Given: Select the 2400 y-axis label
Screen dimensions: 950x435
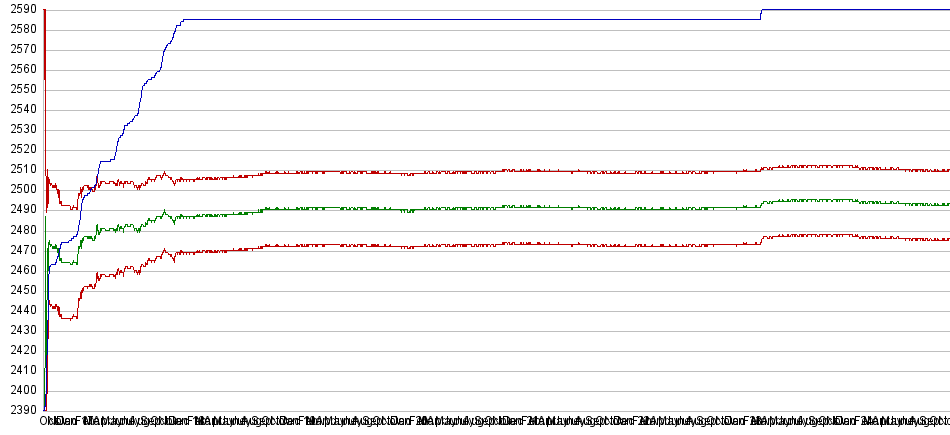Looking at the screenshot, I should pos(22,389).
